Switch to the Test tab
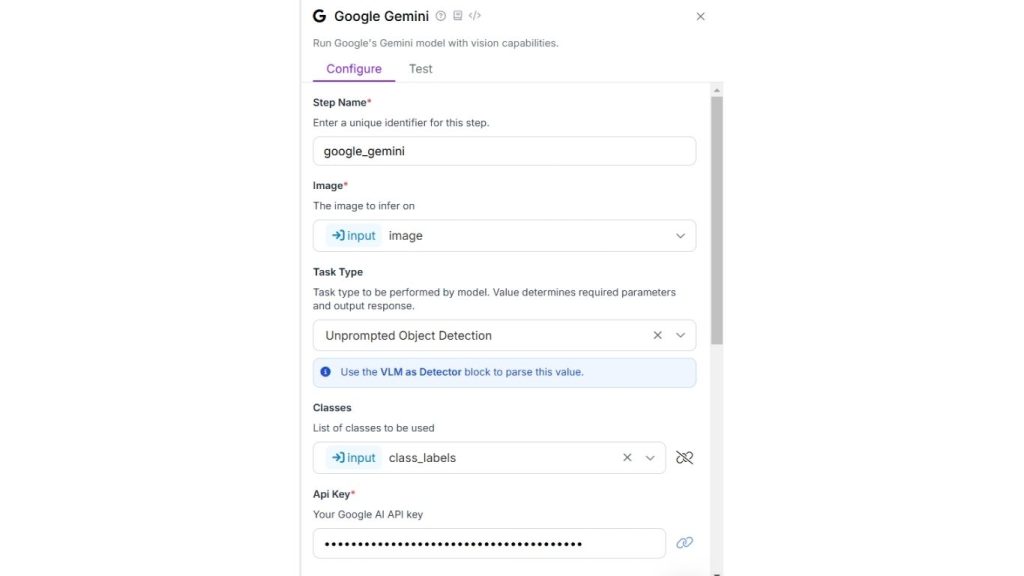1024x576 pixels. [420, 68]
